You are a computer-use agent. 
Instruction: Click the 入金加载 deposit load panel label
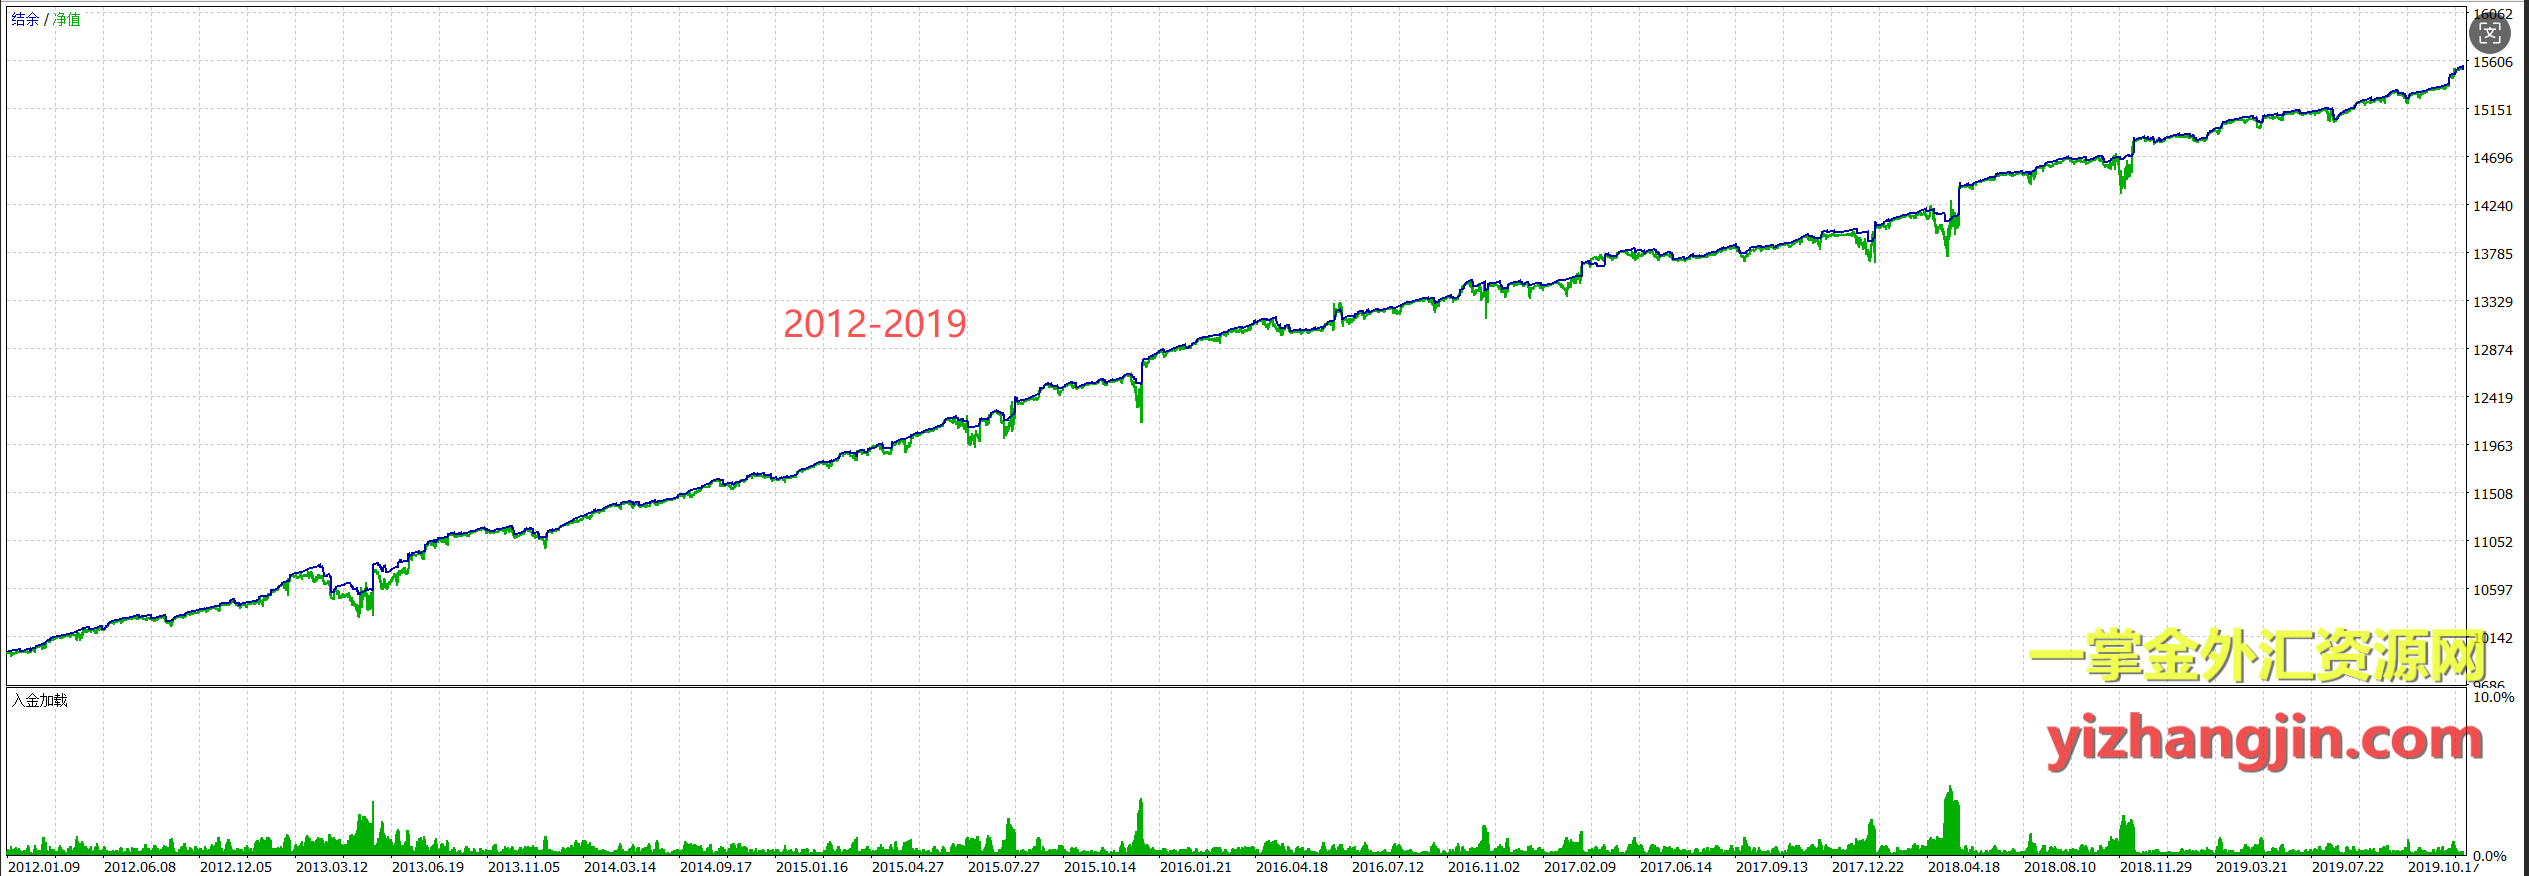click(x=40, y=700)
